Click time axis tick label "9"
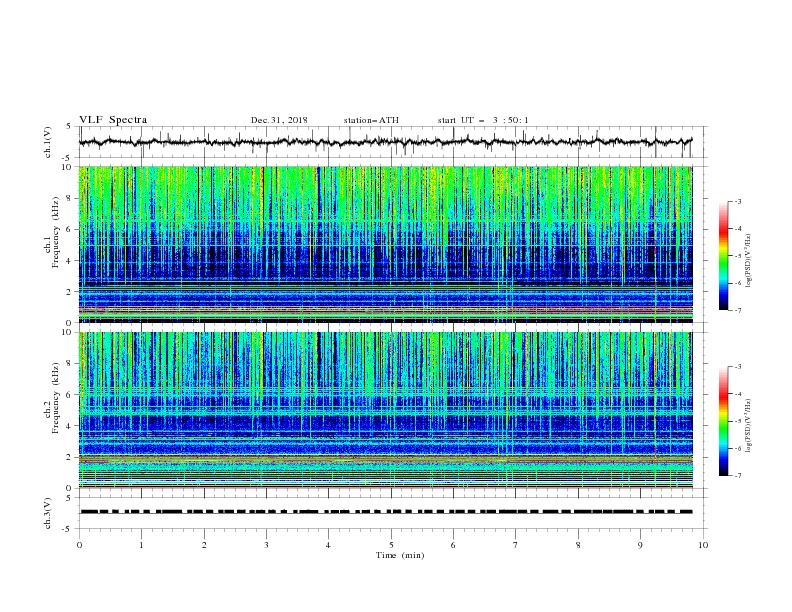 tap(640, 545)
